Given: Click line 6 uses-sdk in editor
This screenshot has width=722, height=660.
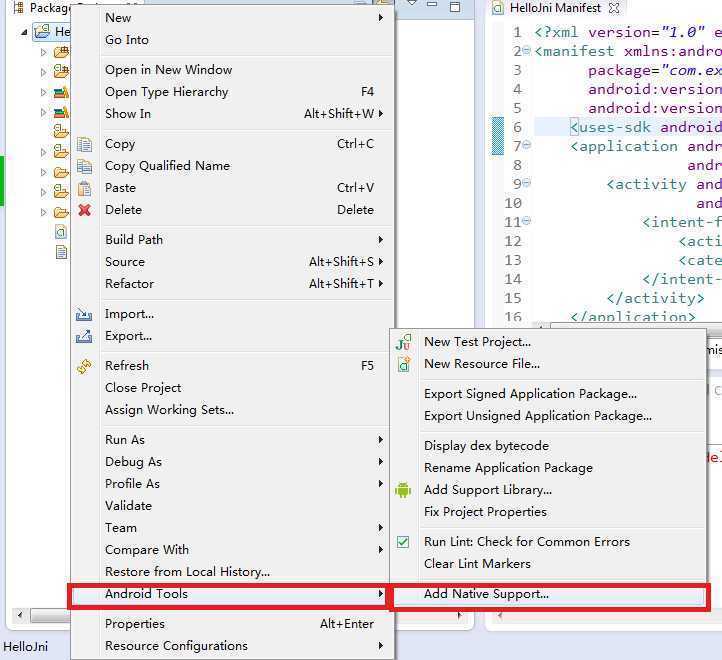Looking at the screenshot, I should click(628, 127).
